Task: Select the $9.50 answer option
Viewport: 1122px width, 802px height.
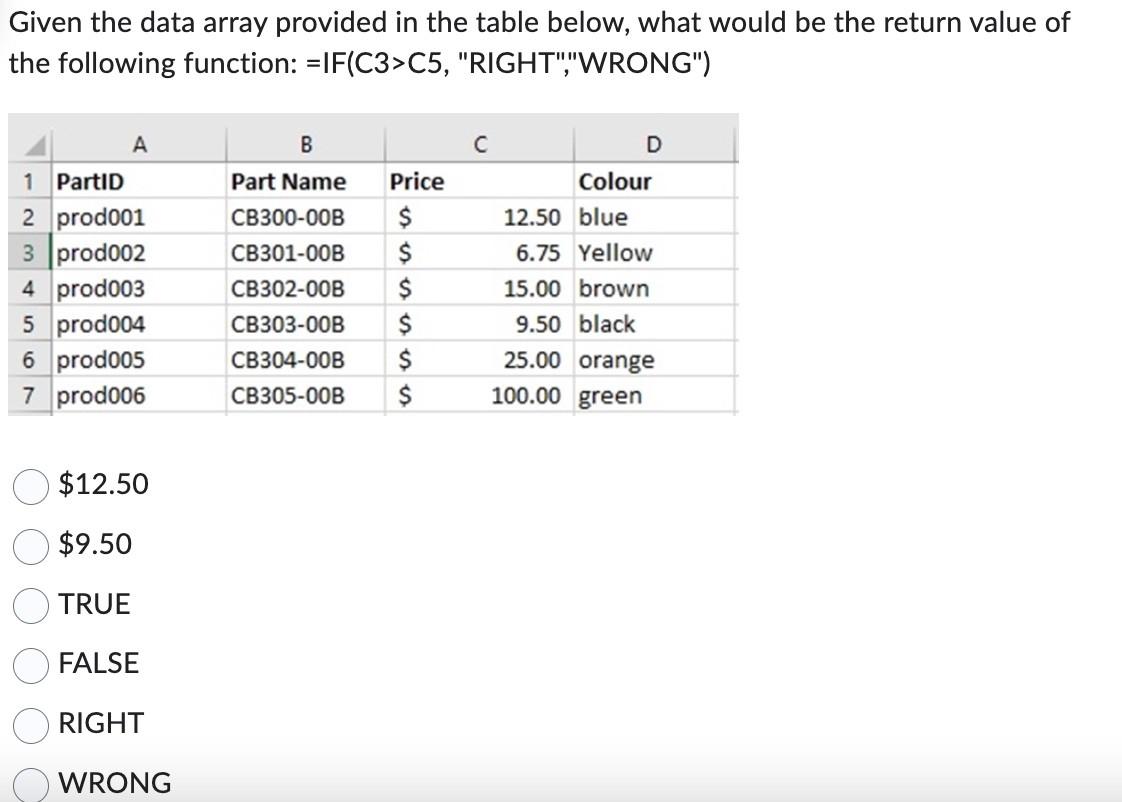Action: click(31, 544)
